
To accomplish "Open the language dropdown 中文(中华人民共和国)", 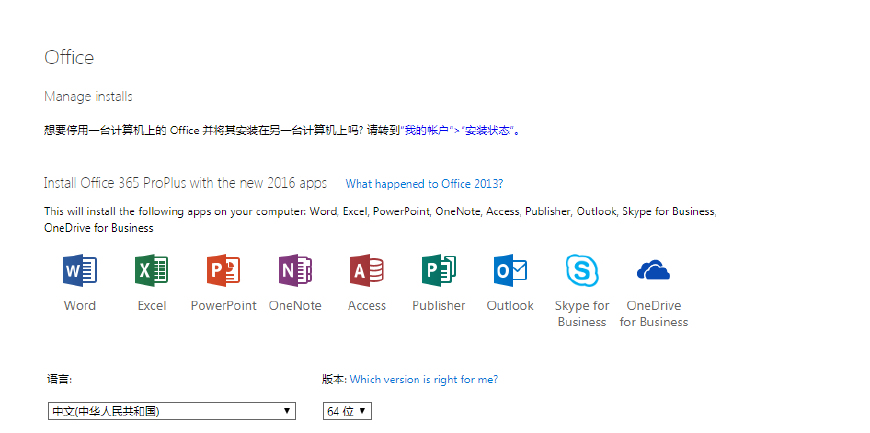I will [x=171, y=411].
